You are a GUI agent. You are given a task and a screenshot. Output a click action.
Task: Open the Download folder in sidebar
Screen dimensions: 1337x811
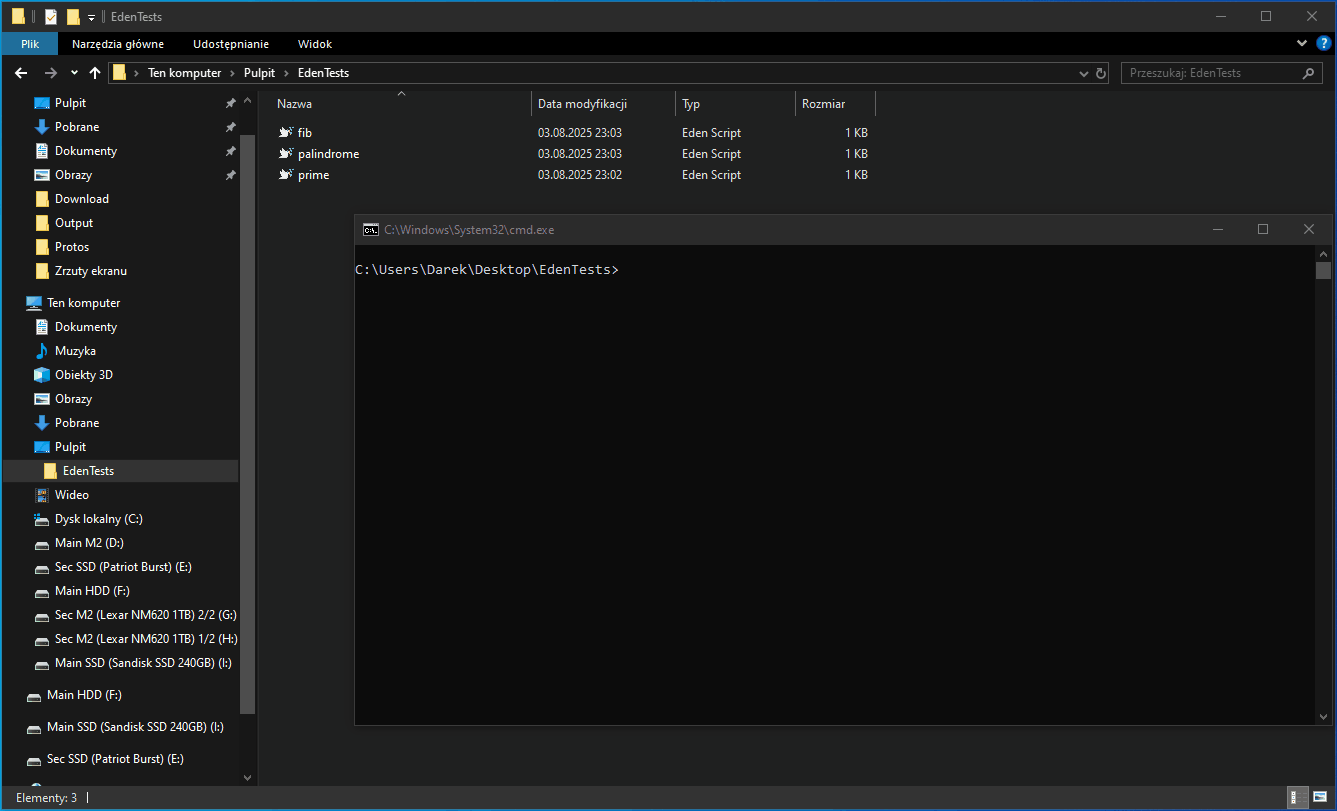[82, 199]
